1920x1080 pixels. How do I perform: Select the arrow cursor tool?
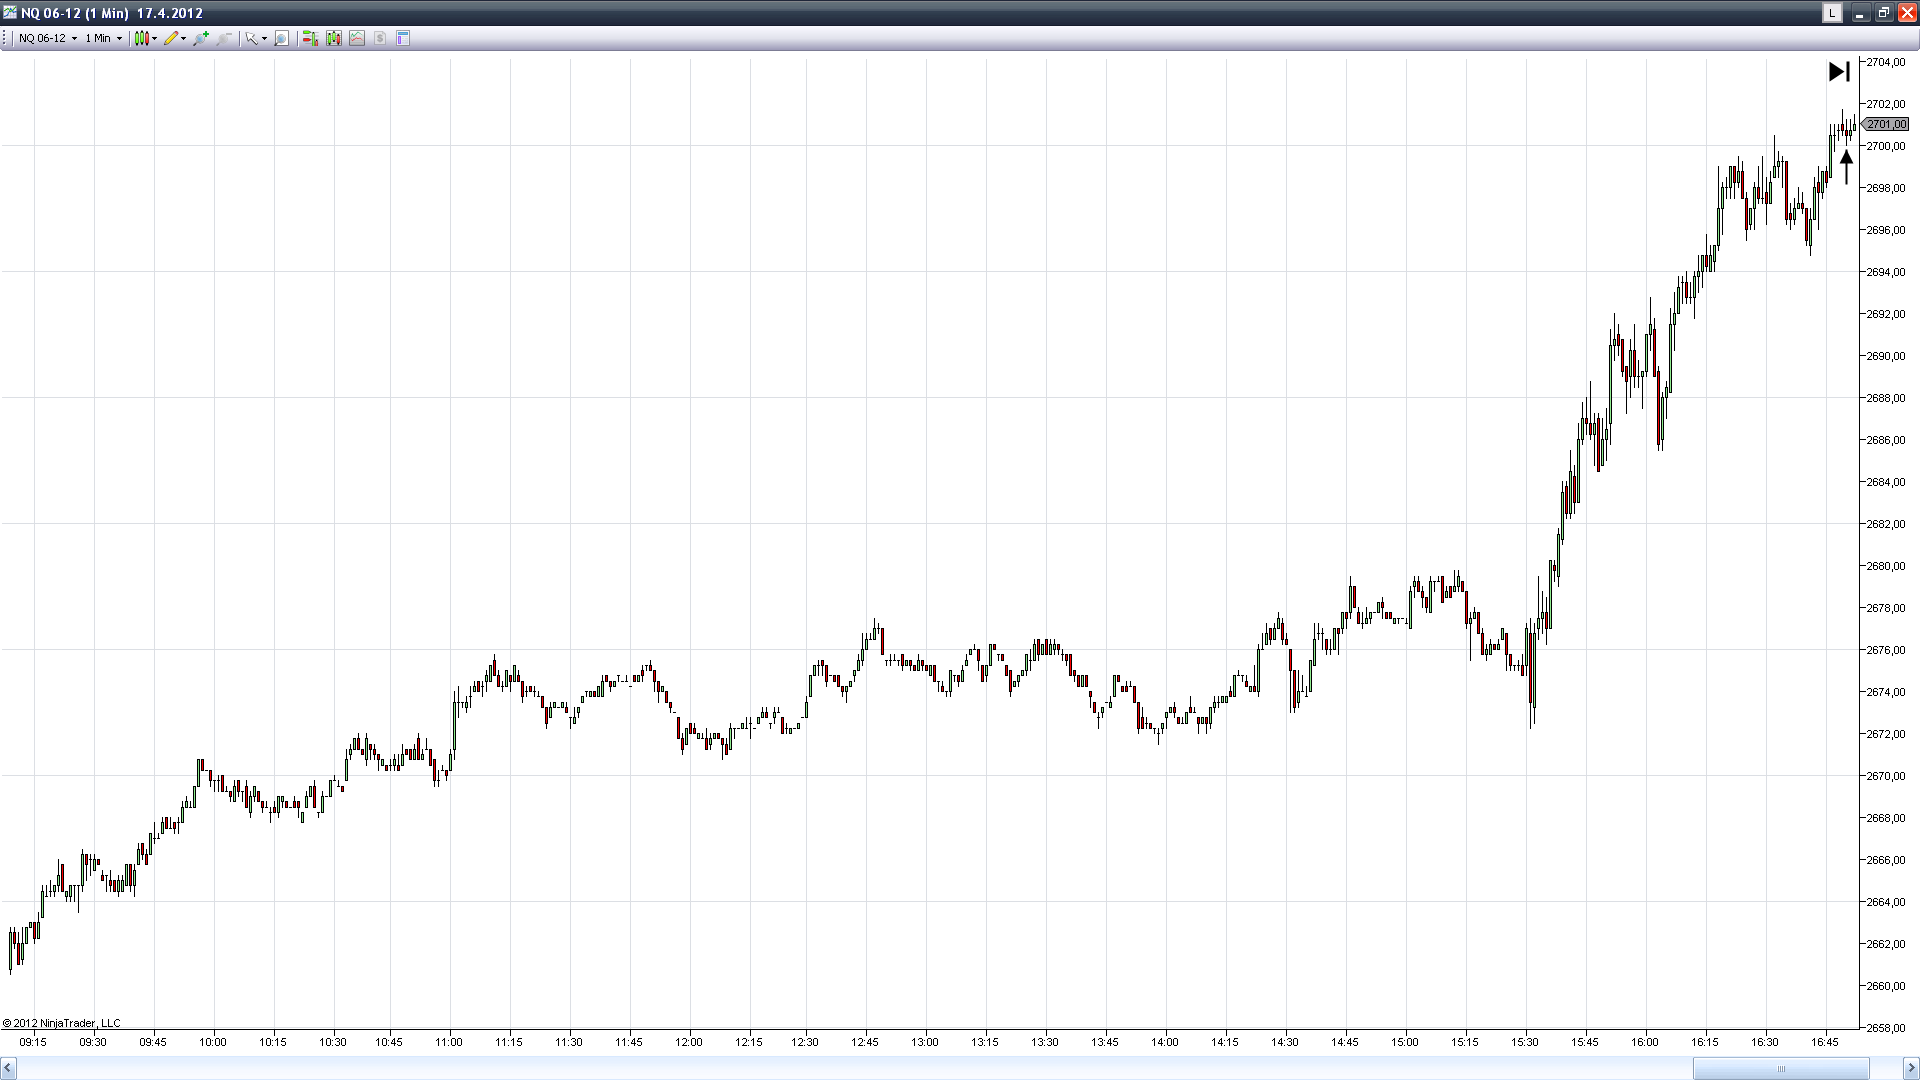tap(252, 38)
